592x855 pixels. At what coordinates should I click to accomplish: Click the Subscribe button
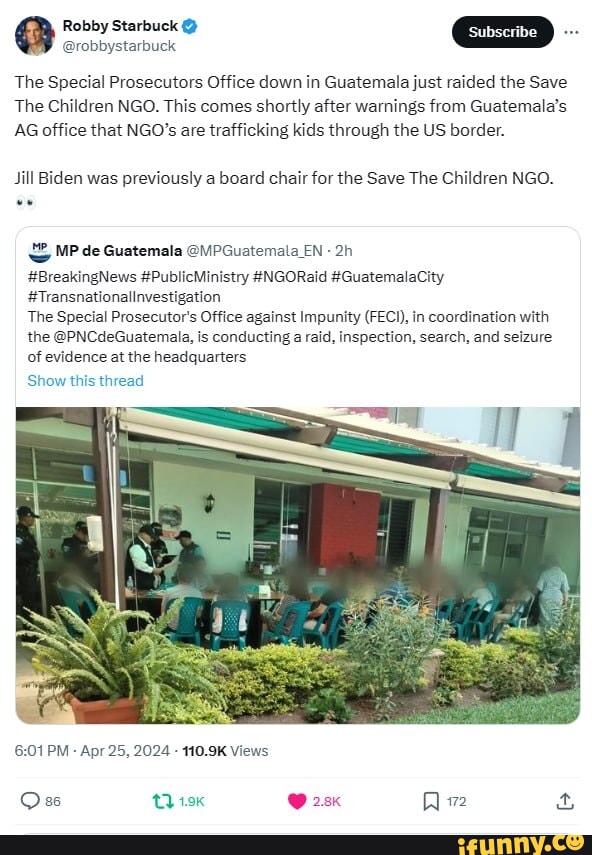point(502,32)
